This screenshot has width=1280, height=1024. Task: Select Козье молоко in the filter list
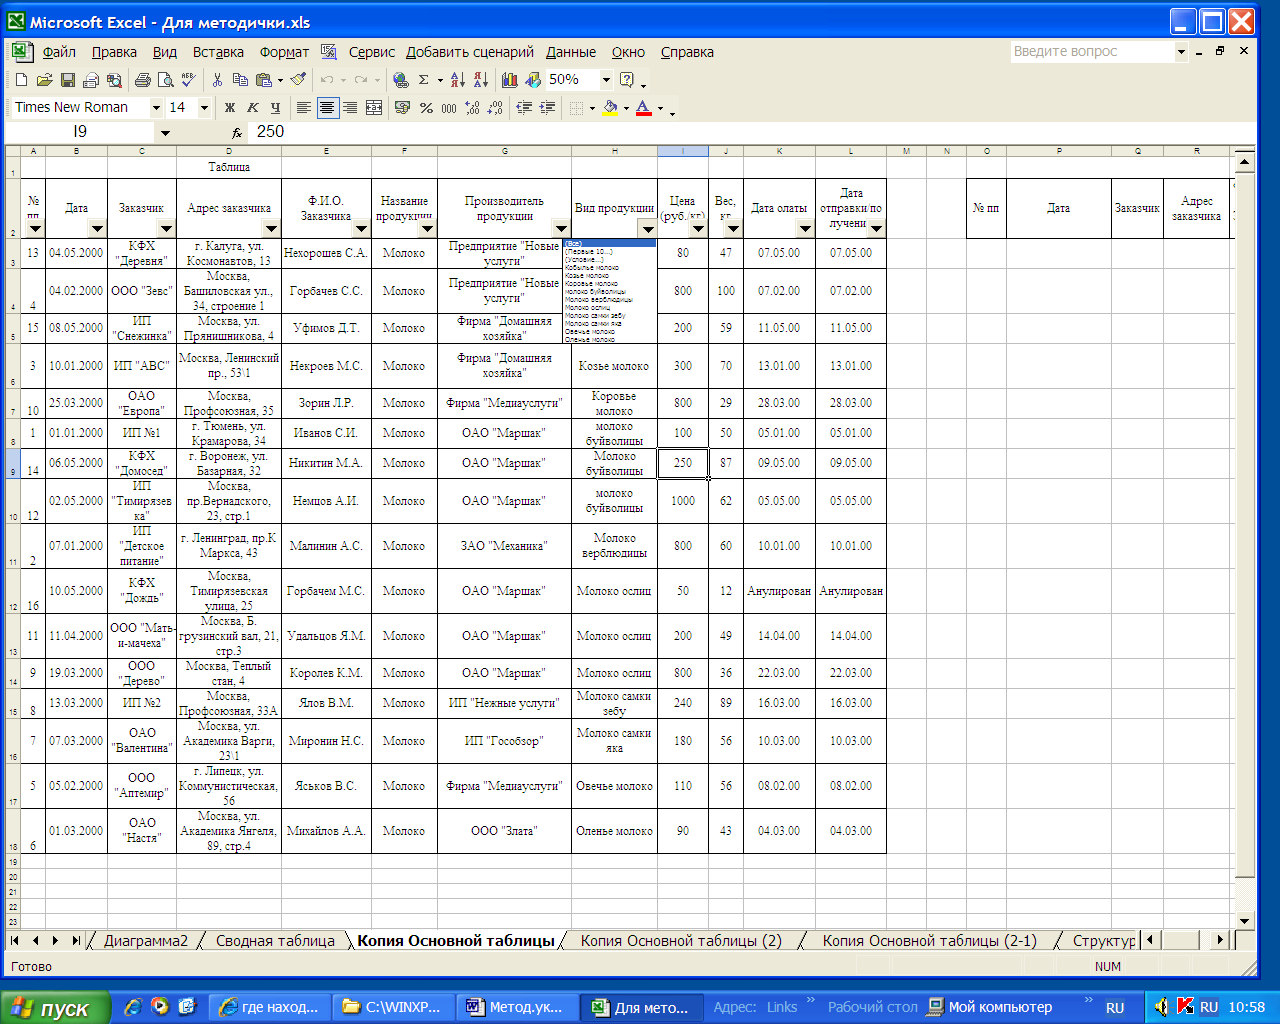(610, 275)
